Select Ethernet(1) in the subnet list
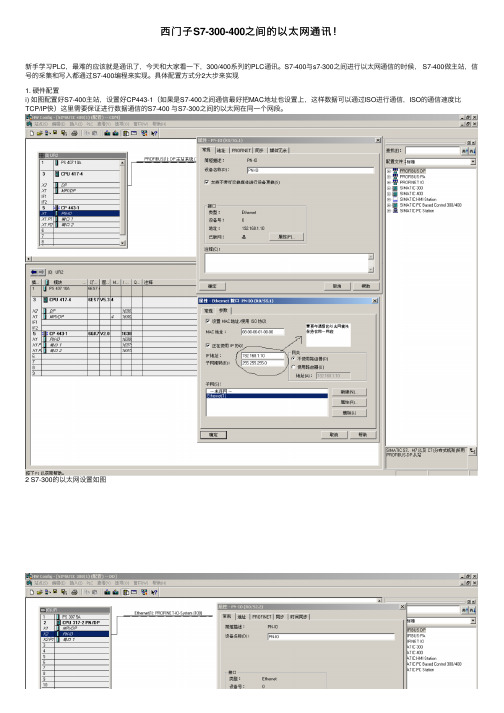This screenshot has width=504, height=713. (x=267, y=396)
